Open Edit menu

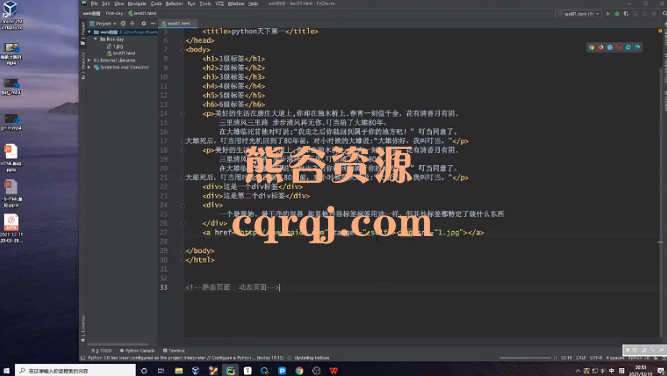pyautogui.click(x=106, y=3)
